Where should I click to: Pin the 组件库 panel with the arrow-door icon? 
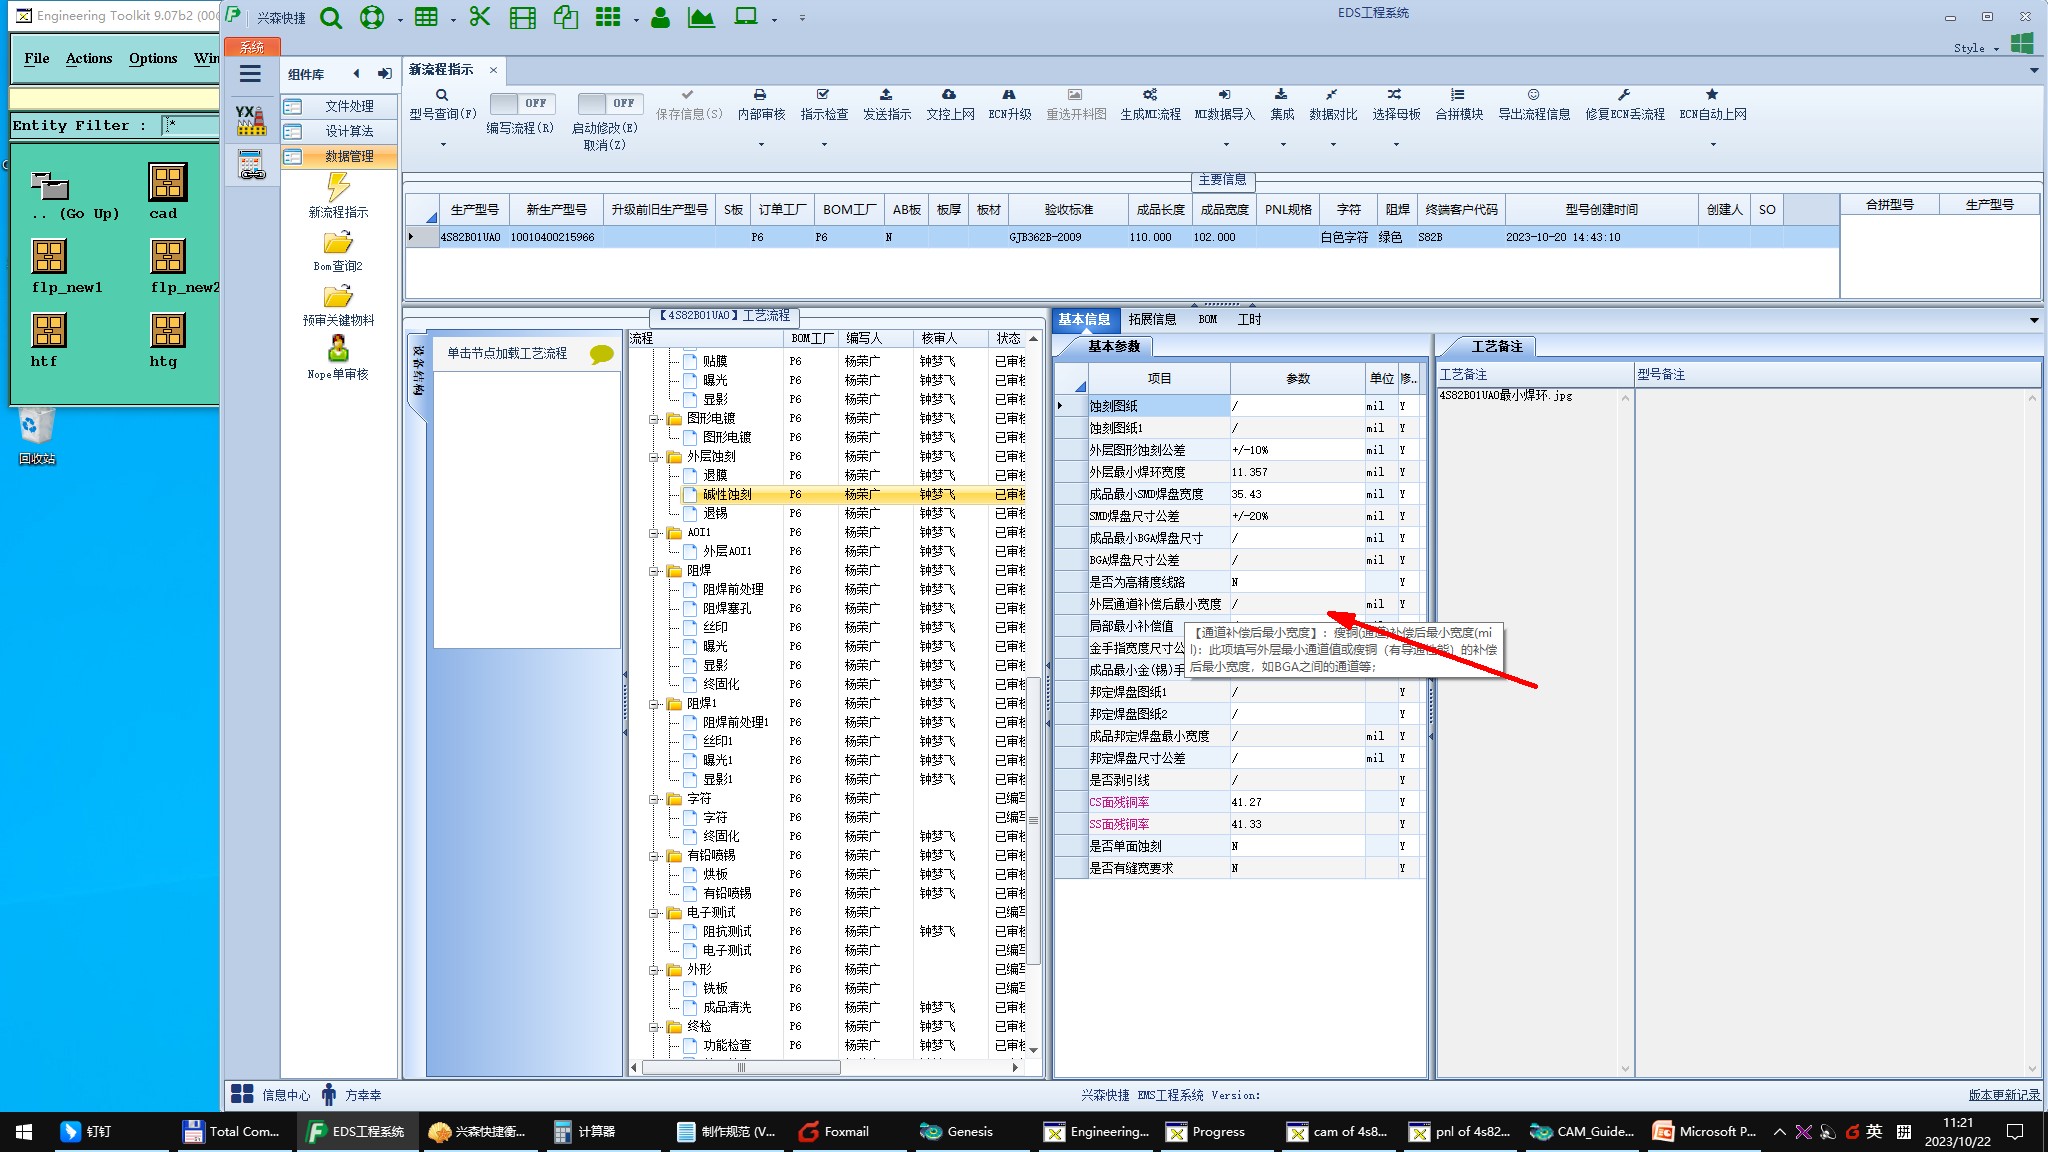[384, 73]
